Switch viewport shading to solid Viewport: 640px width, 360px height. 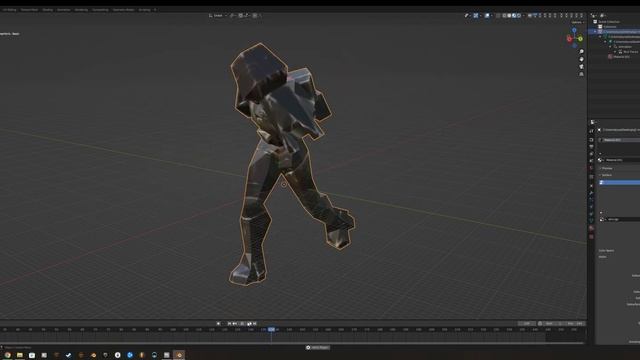[x=509, y=16]
